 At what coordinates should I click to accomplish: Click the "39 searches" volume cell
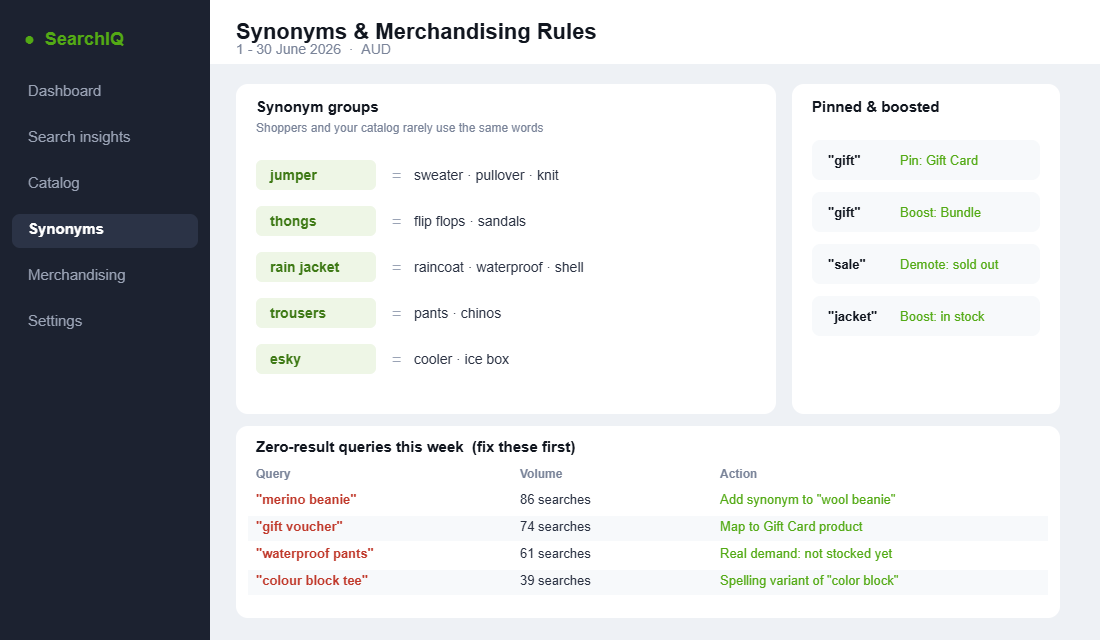[x=555, y=580]
